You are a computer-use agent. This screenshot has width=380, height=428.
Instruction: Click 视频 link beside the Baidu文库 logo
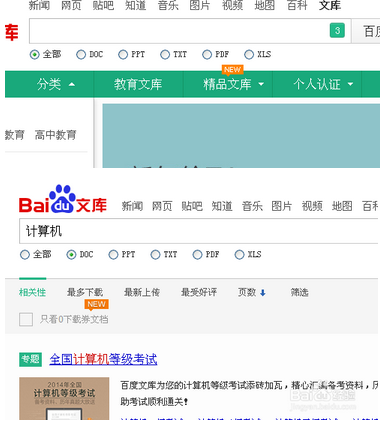pyautogui.click(x=312, y=206)
